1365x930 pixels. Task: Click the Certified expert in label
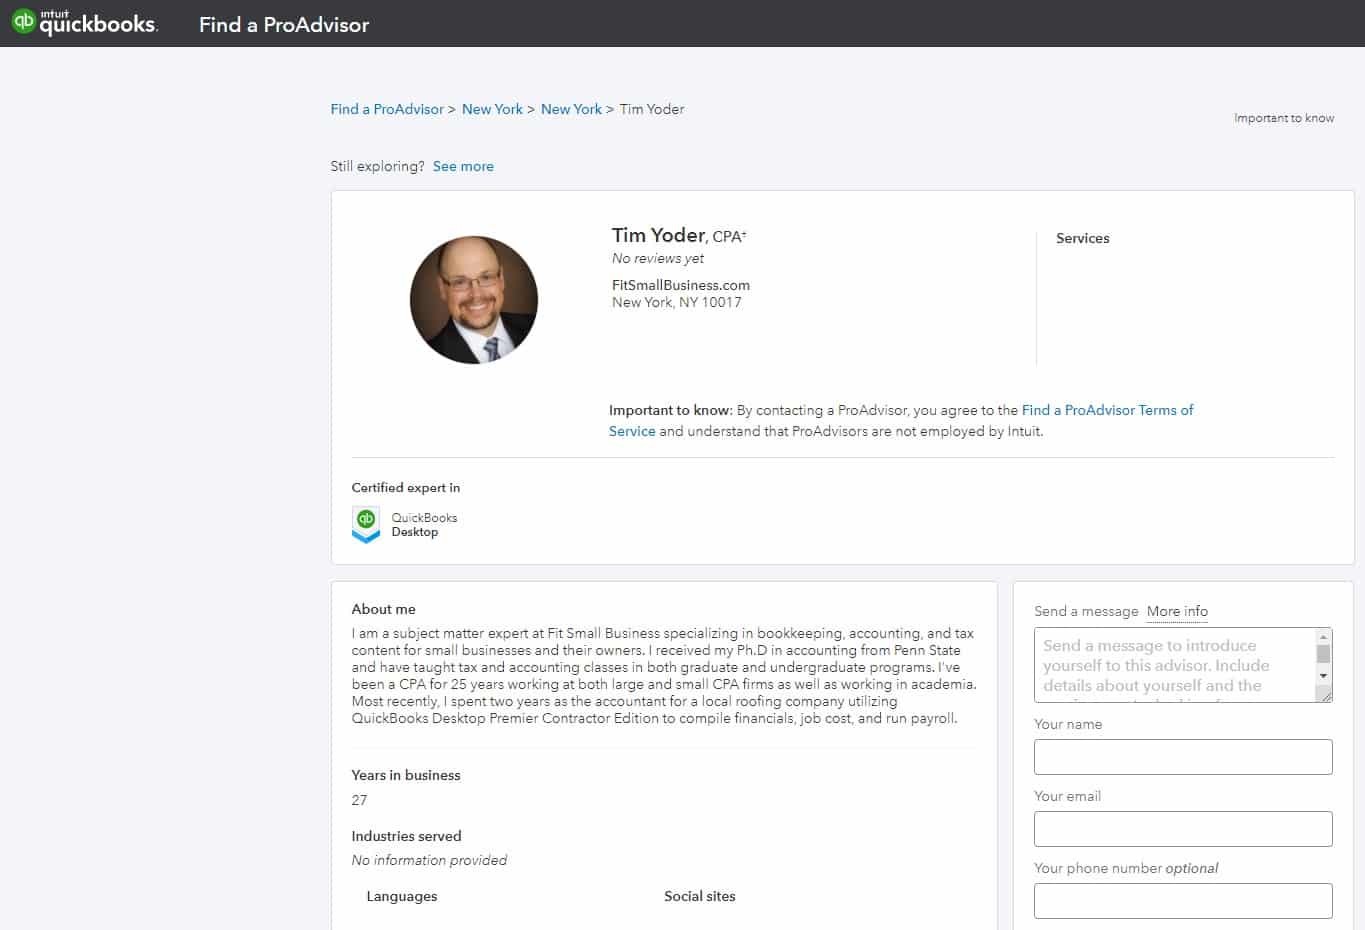click(406, 488)
